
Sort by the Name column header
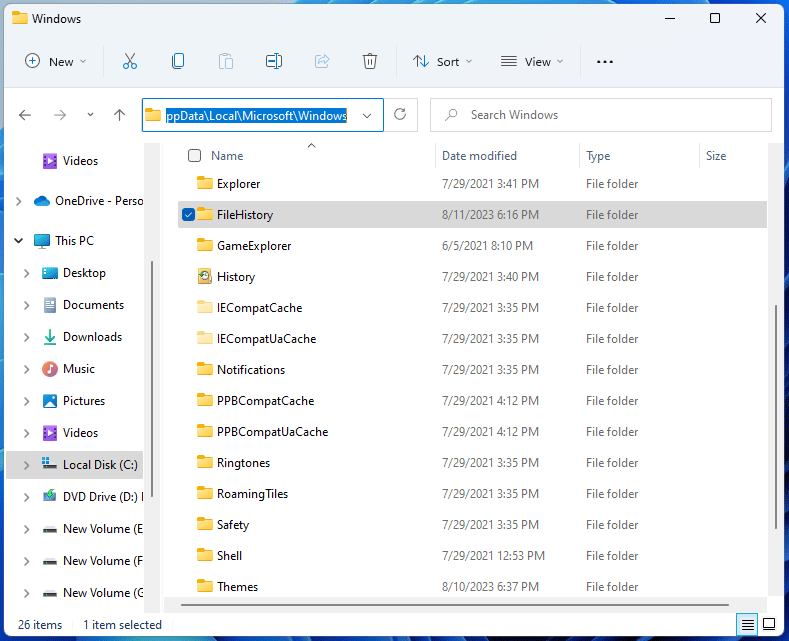click(227, 156)
